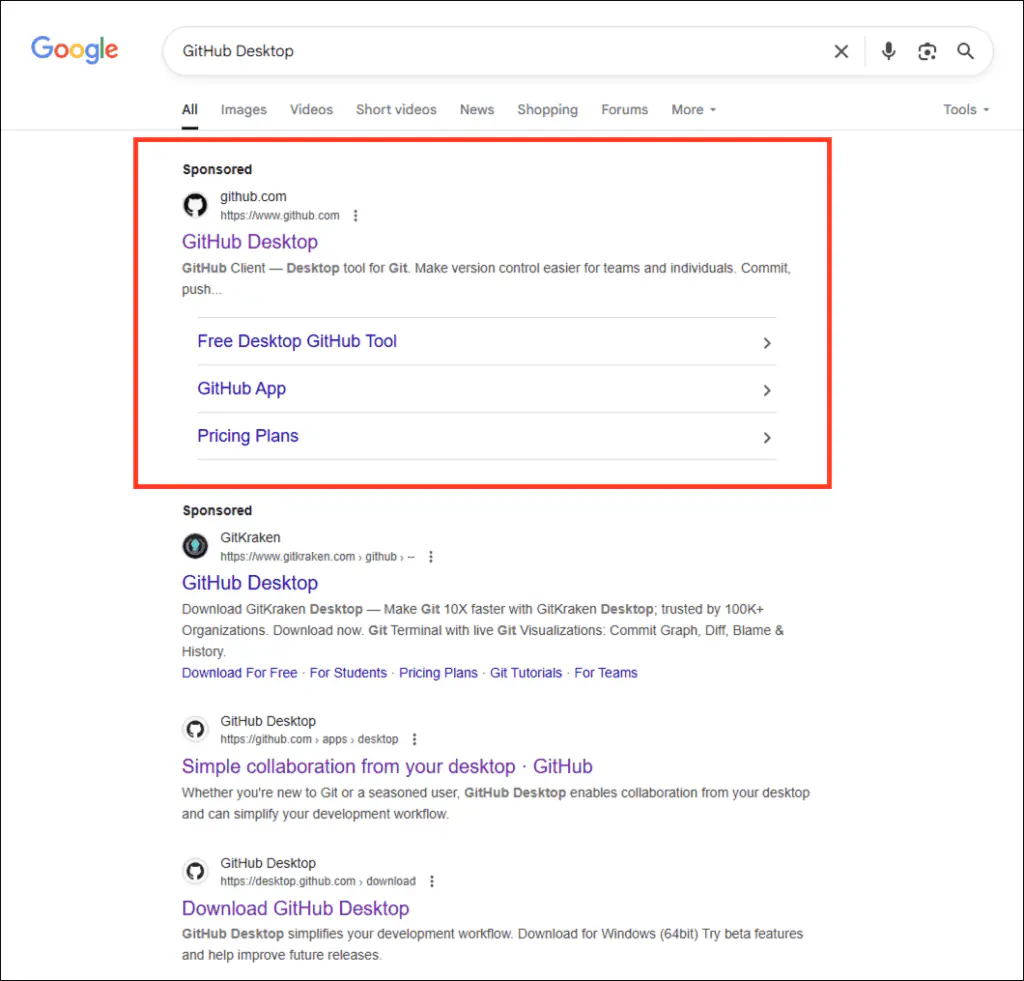Click inside the search input field

[500, 51]
